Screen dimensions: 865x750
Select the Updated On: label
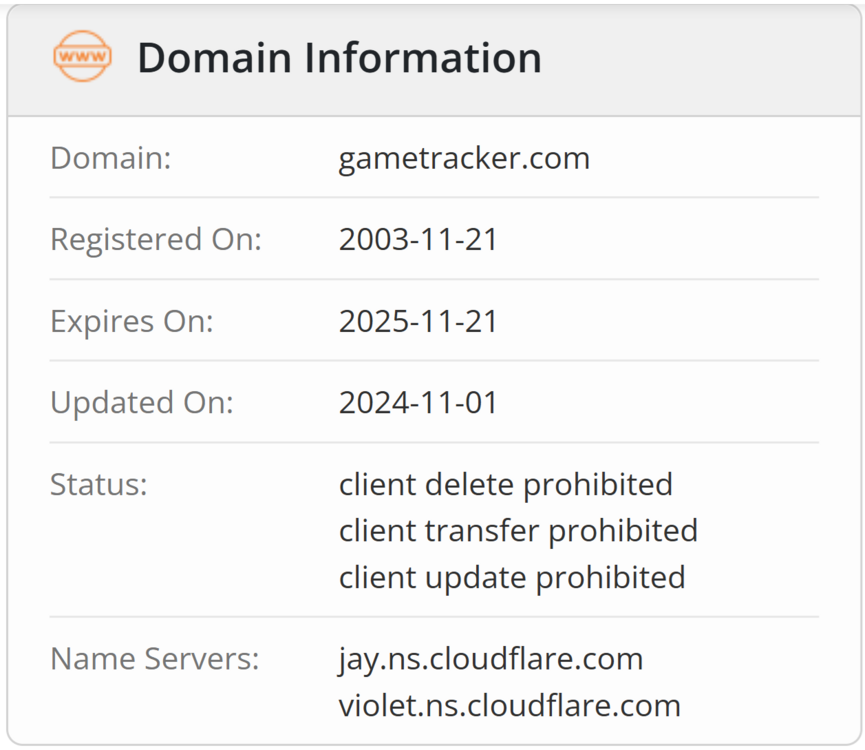(141, 402)
